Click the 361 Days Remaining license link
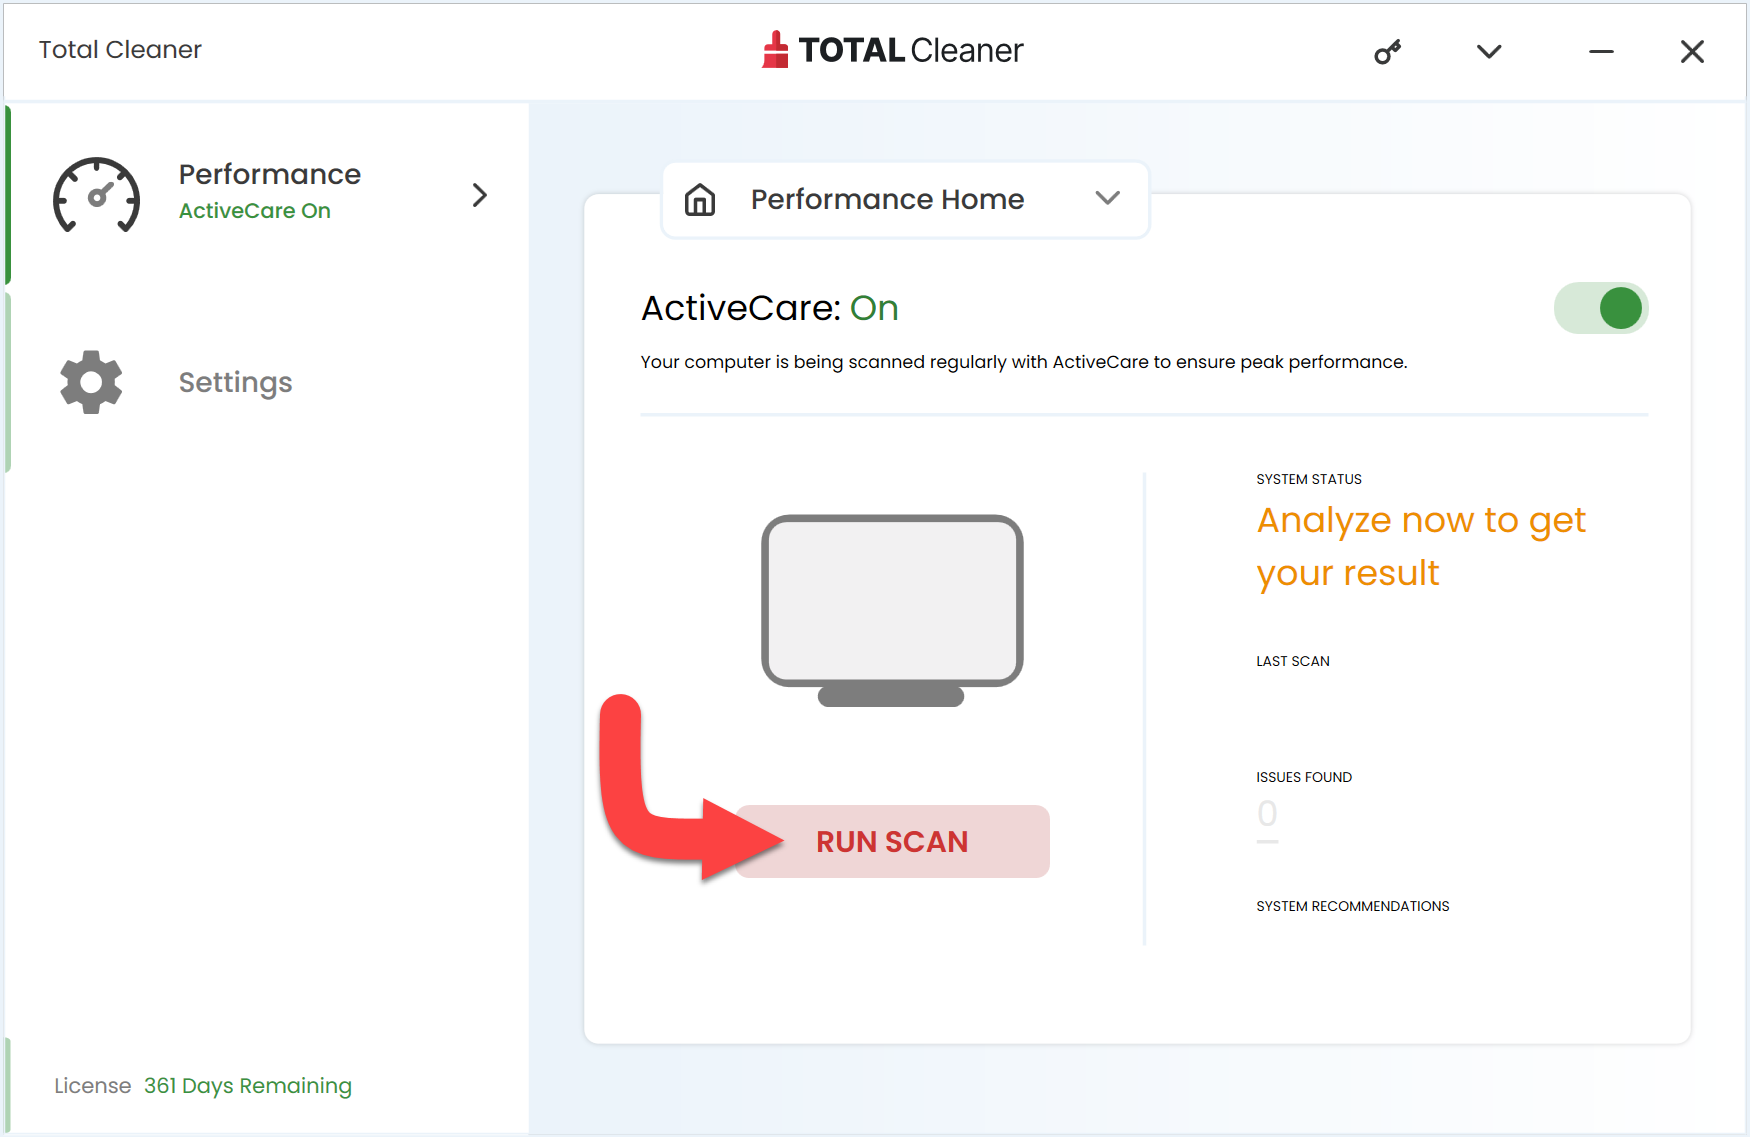 (x=248, y=1085)
